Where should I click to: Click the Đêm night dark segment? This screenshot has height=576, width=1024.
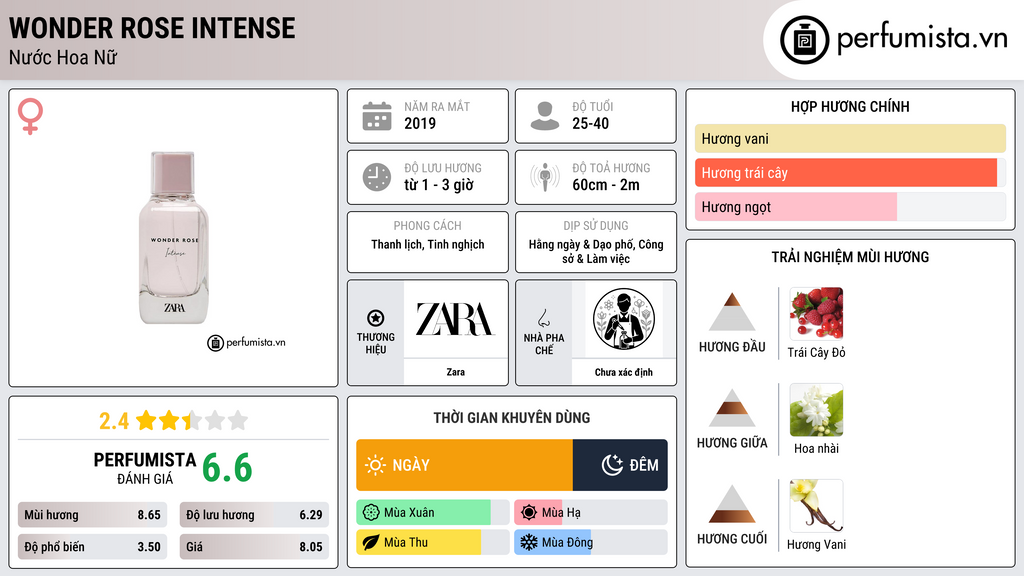tap(620, 465)
